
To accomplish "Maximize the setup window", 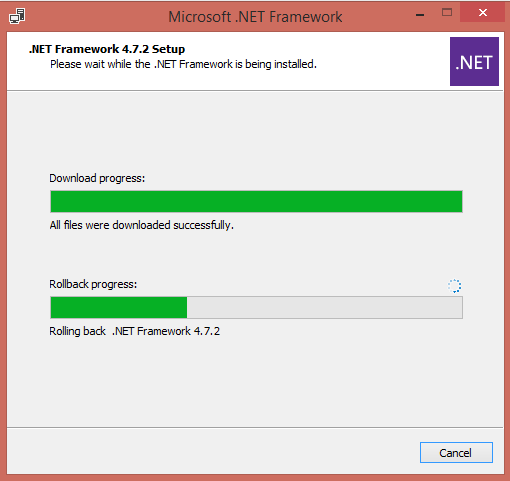I will (447, 13).
